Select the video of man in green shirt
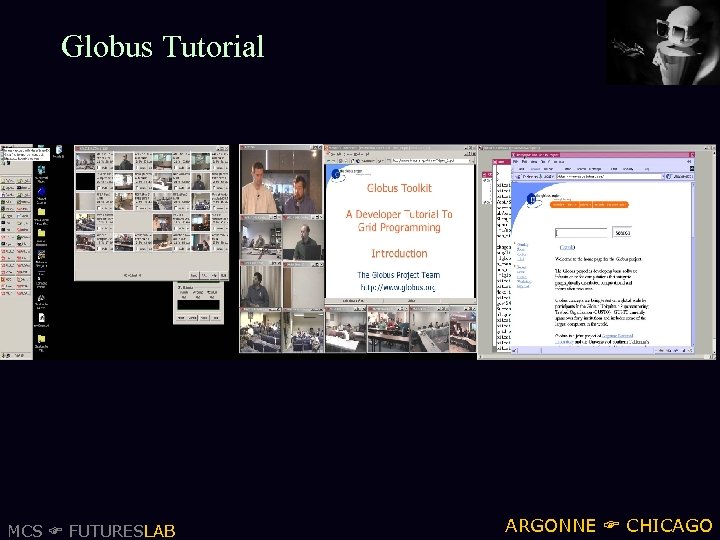The height and width of the screenshot is (540, 720). point(303,240)
